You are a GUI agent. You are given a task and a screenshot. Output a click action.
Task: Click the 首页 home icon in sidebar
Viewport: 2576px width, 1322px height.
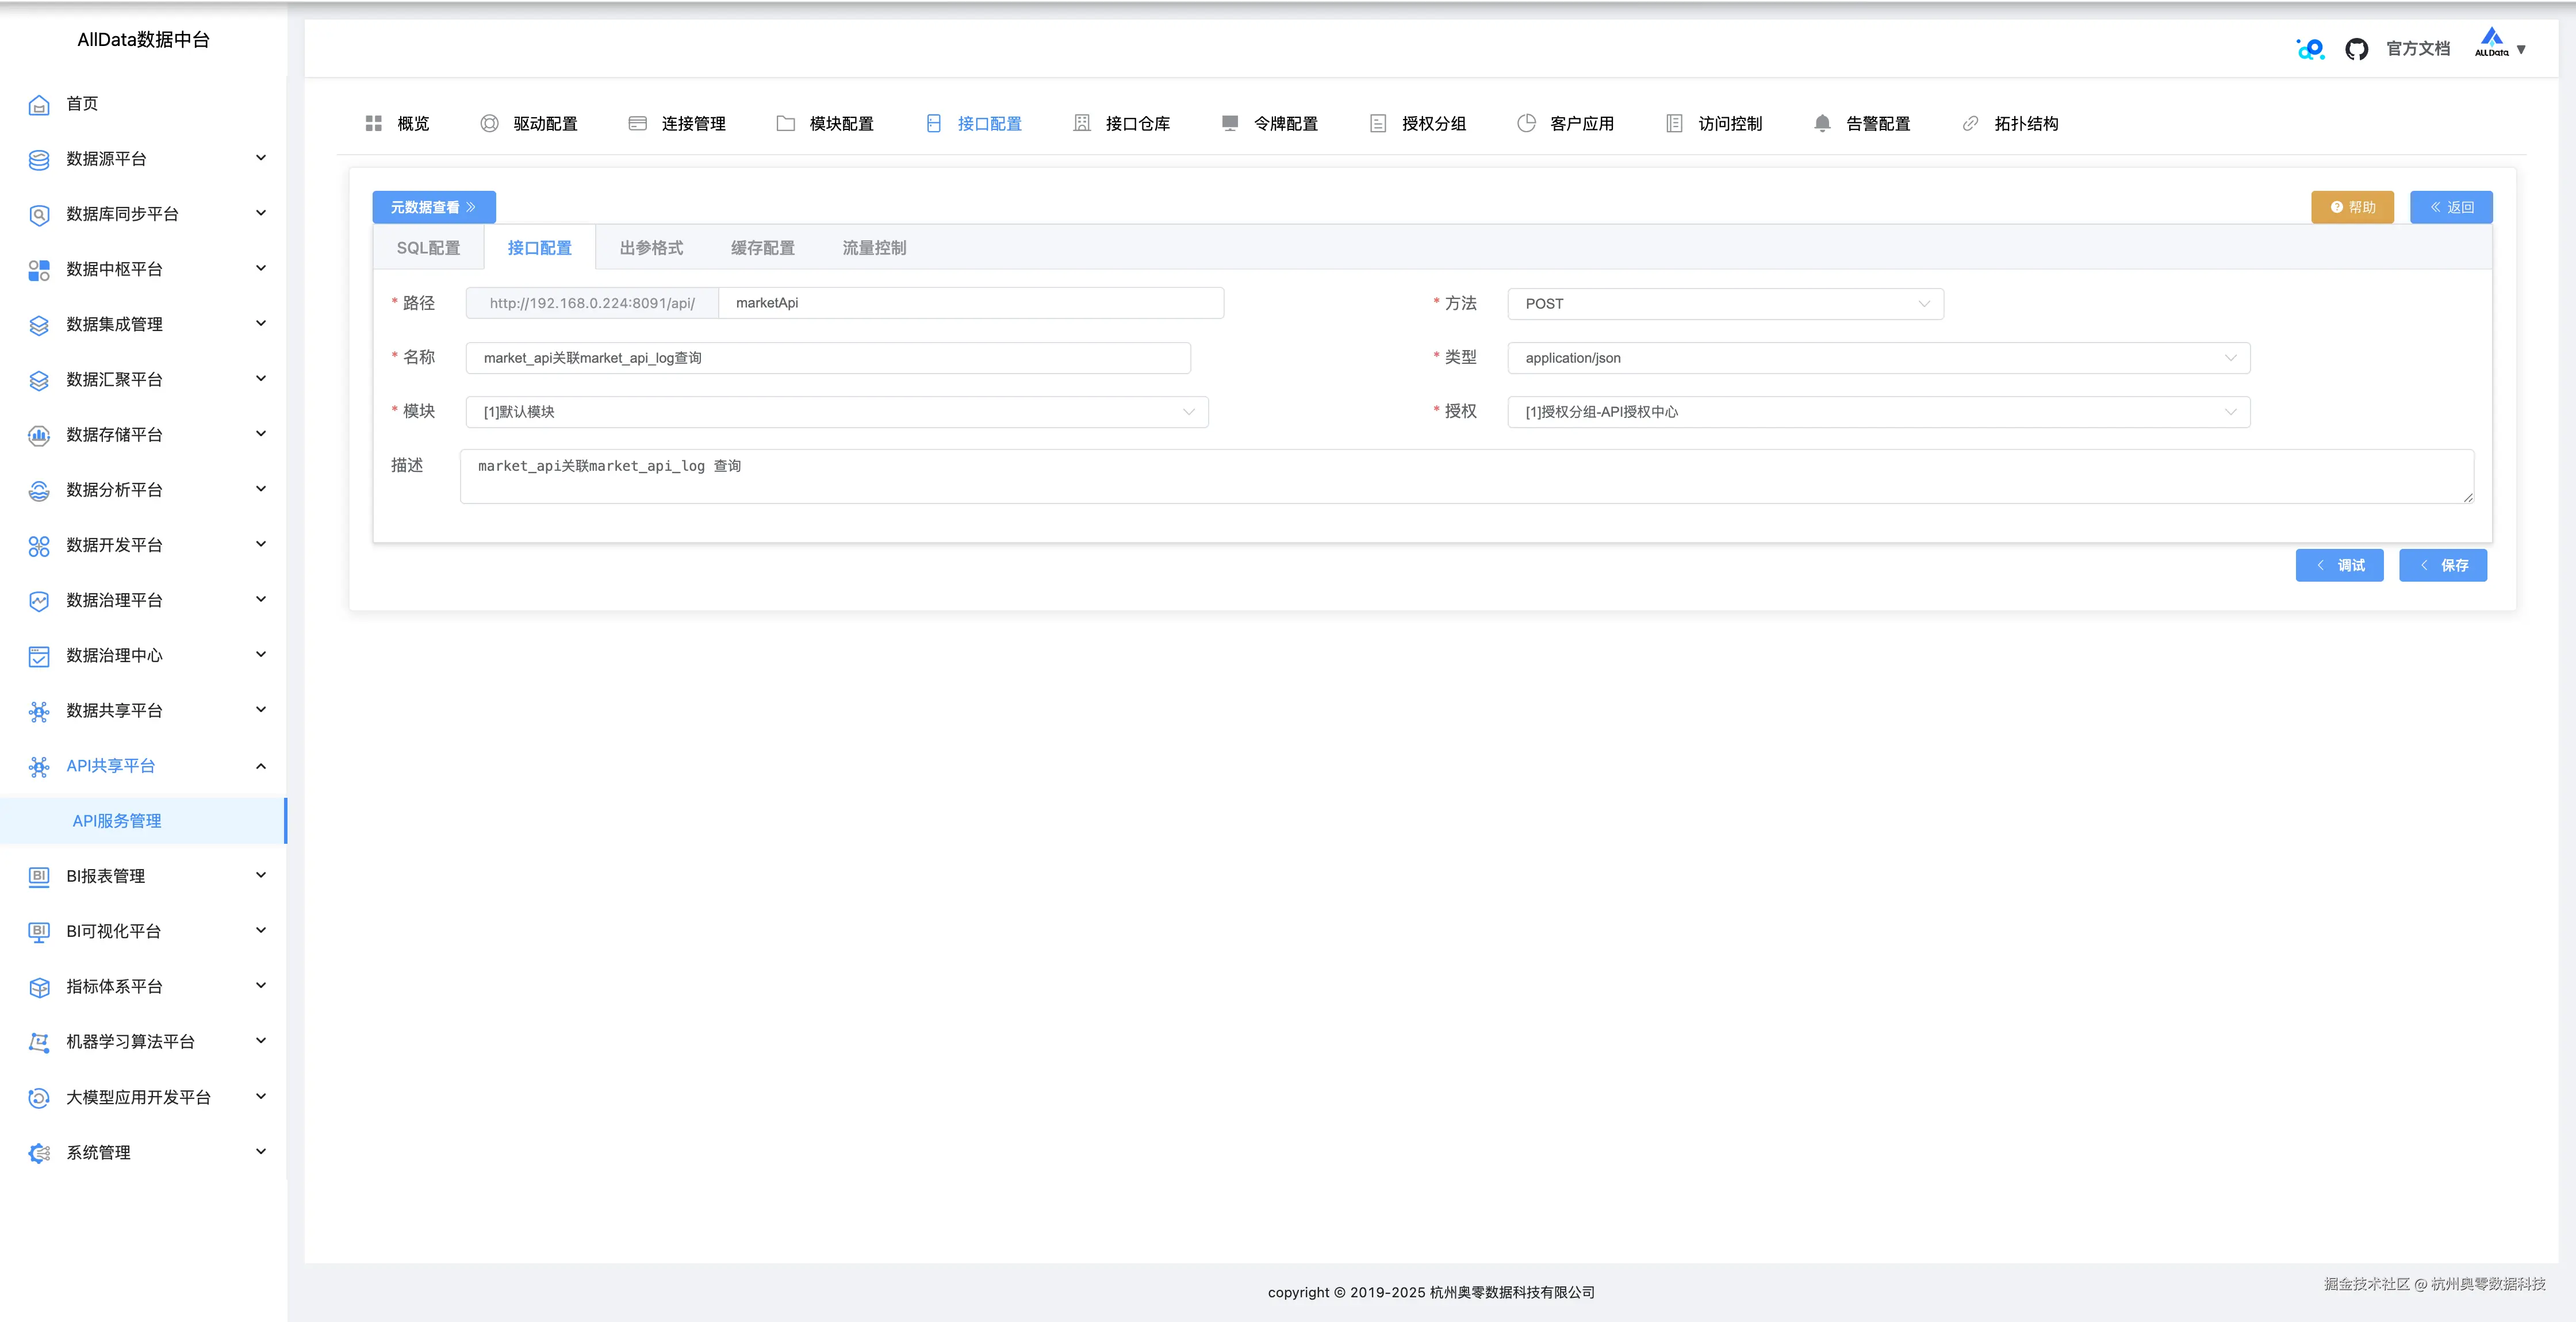click(x=39, y=104)
